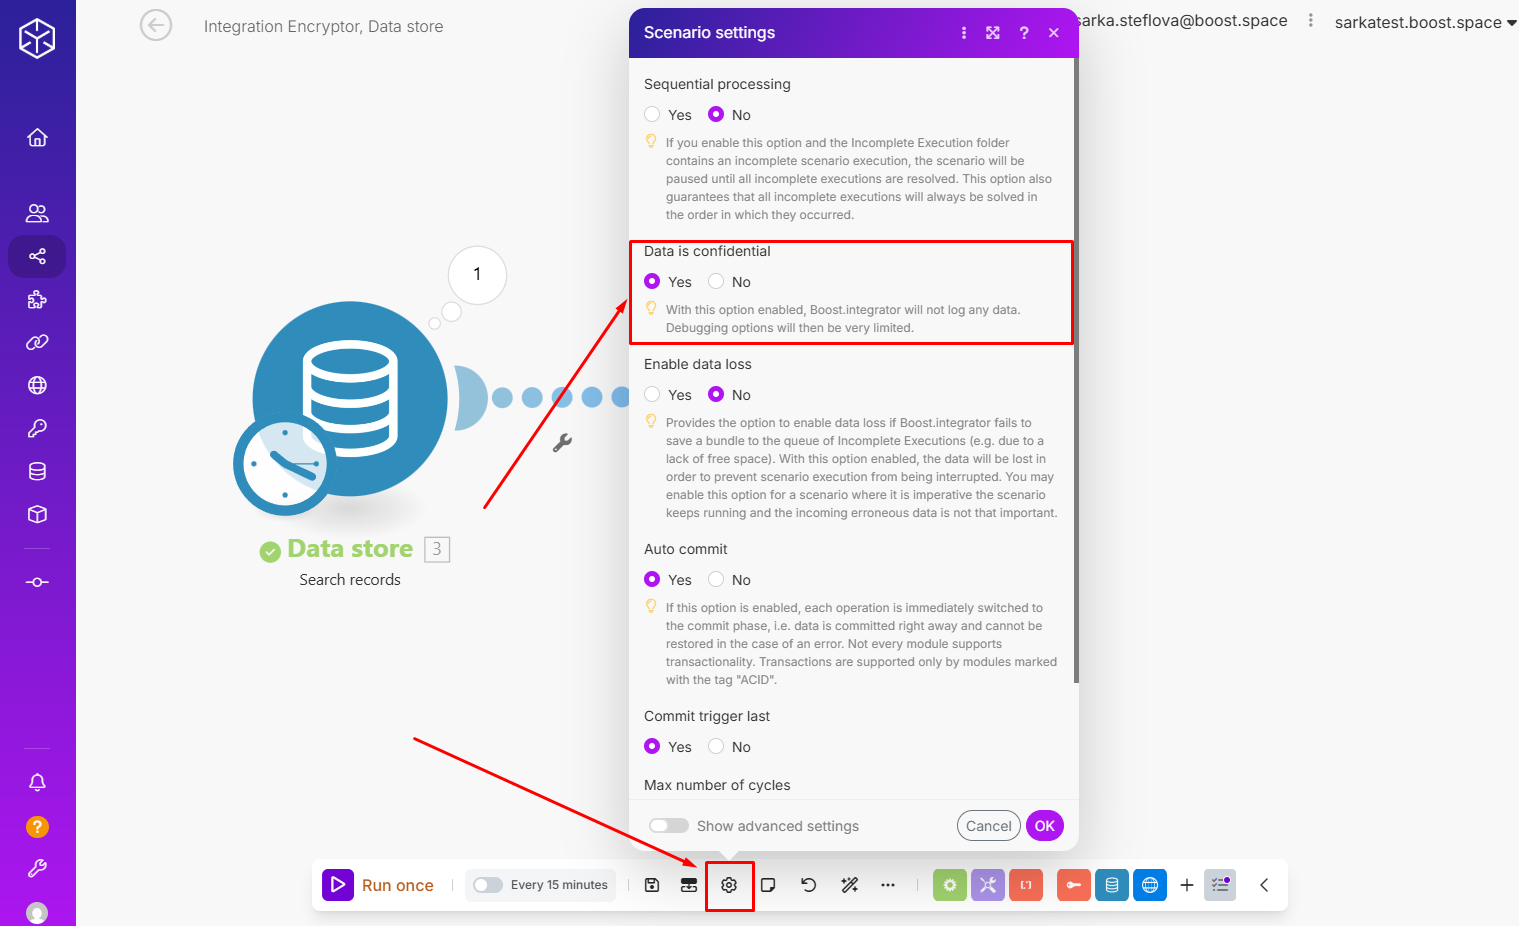Open the notes icon in toolbar

point(768,885)
